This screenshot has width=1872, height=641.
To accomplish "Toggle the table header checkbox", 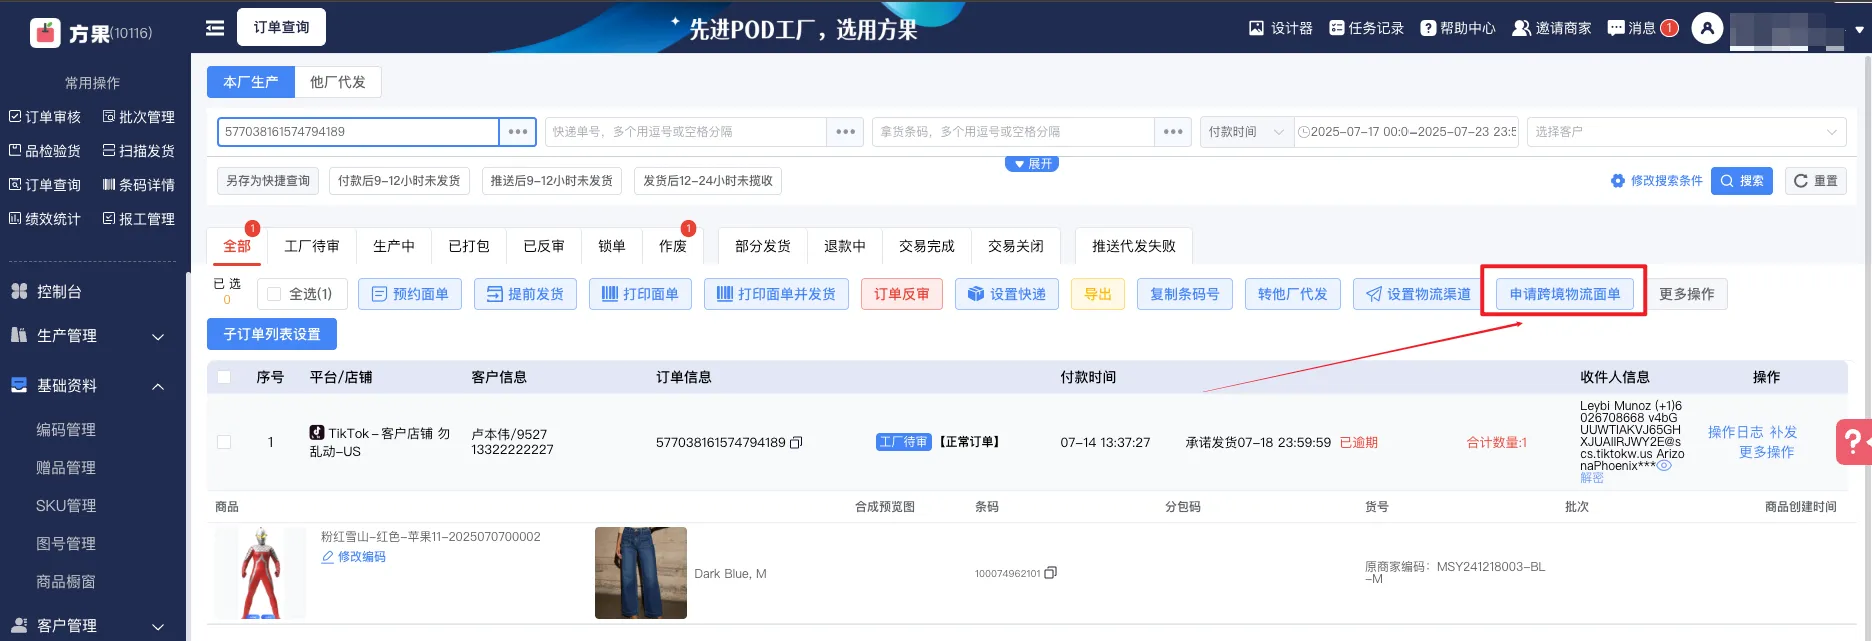I will click(x=224, y=377).
